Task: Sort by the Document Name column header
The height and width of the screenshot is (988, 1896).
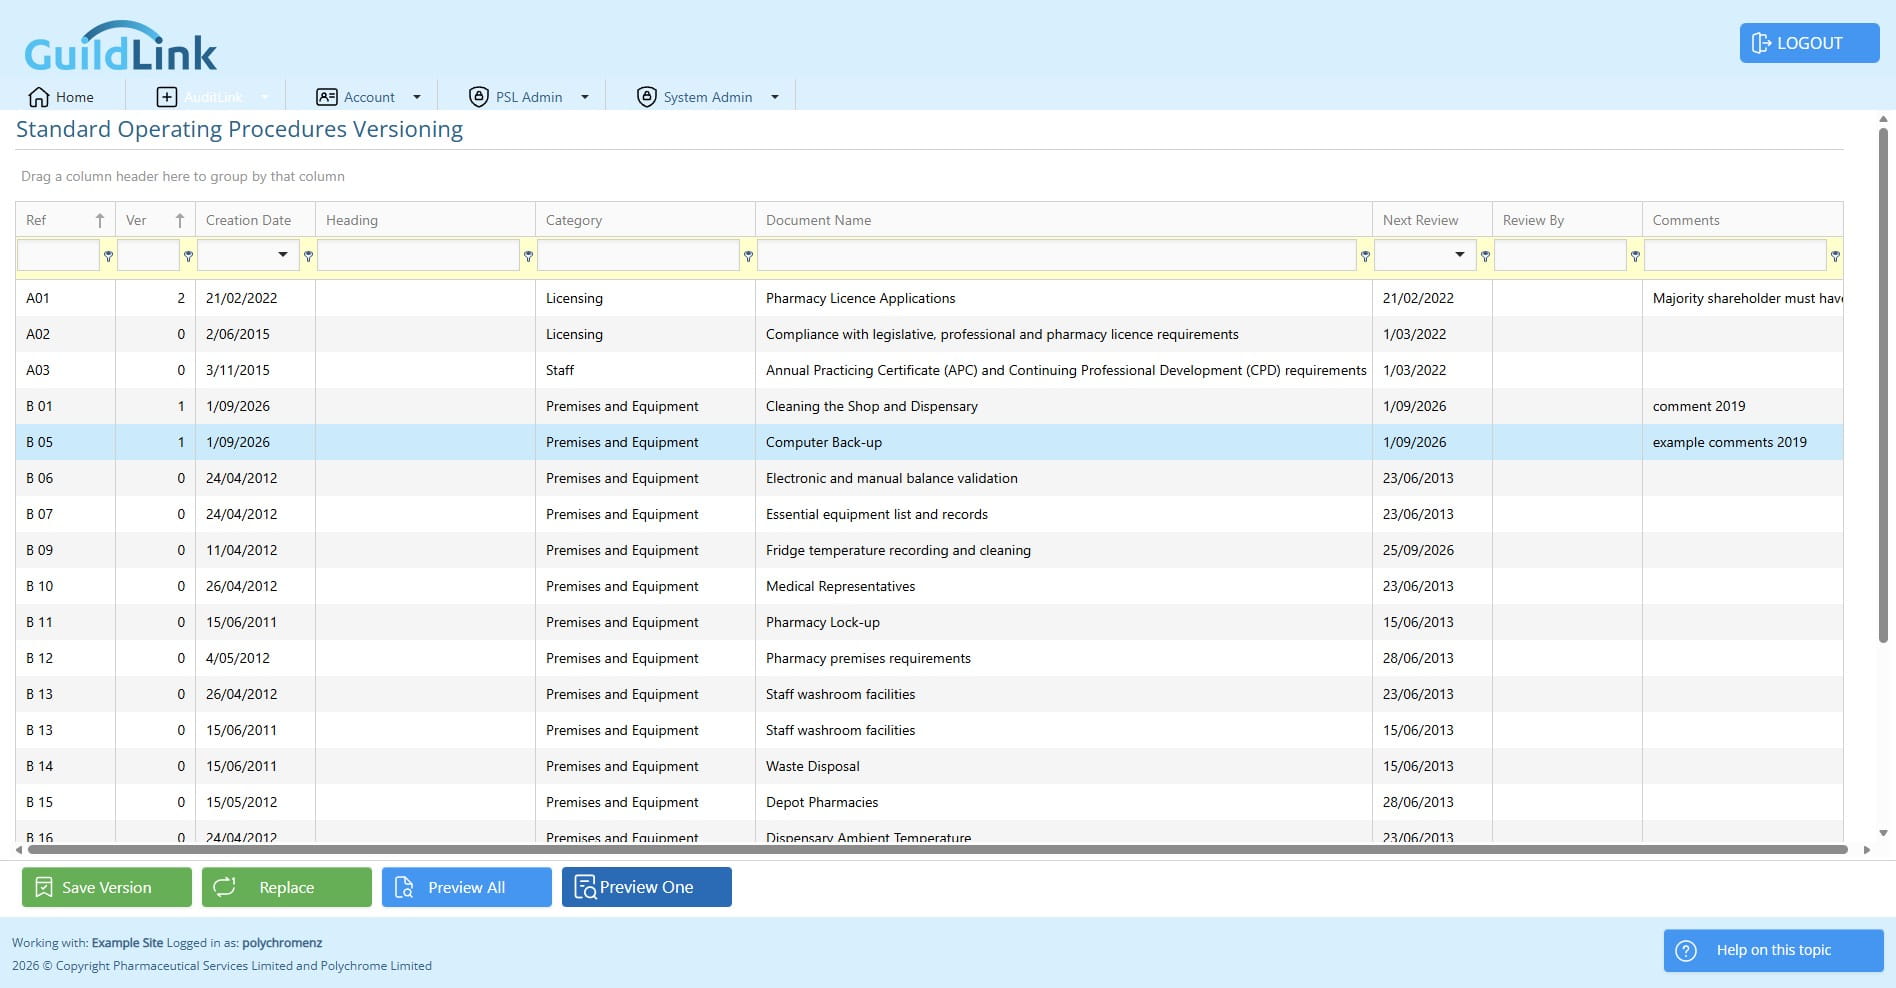Action: click(x=1064, y=220)
